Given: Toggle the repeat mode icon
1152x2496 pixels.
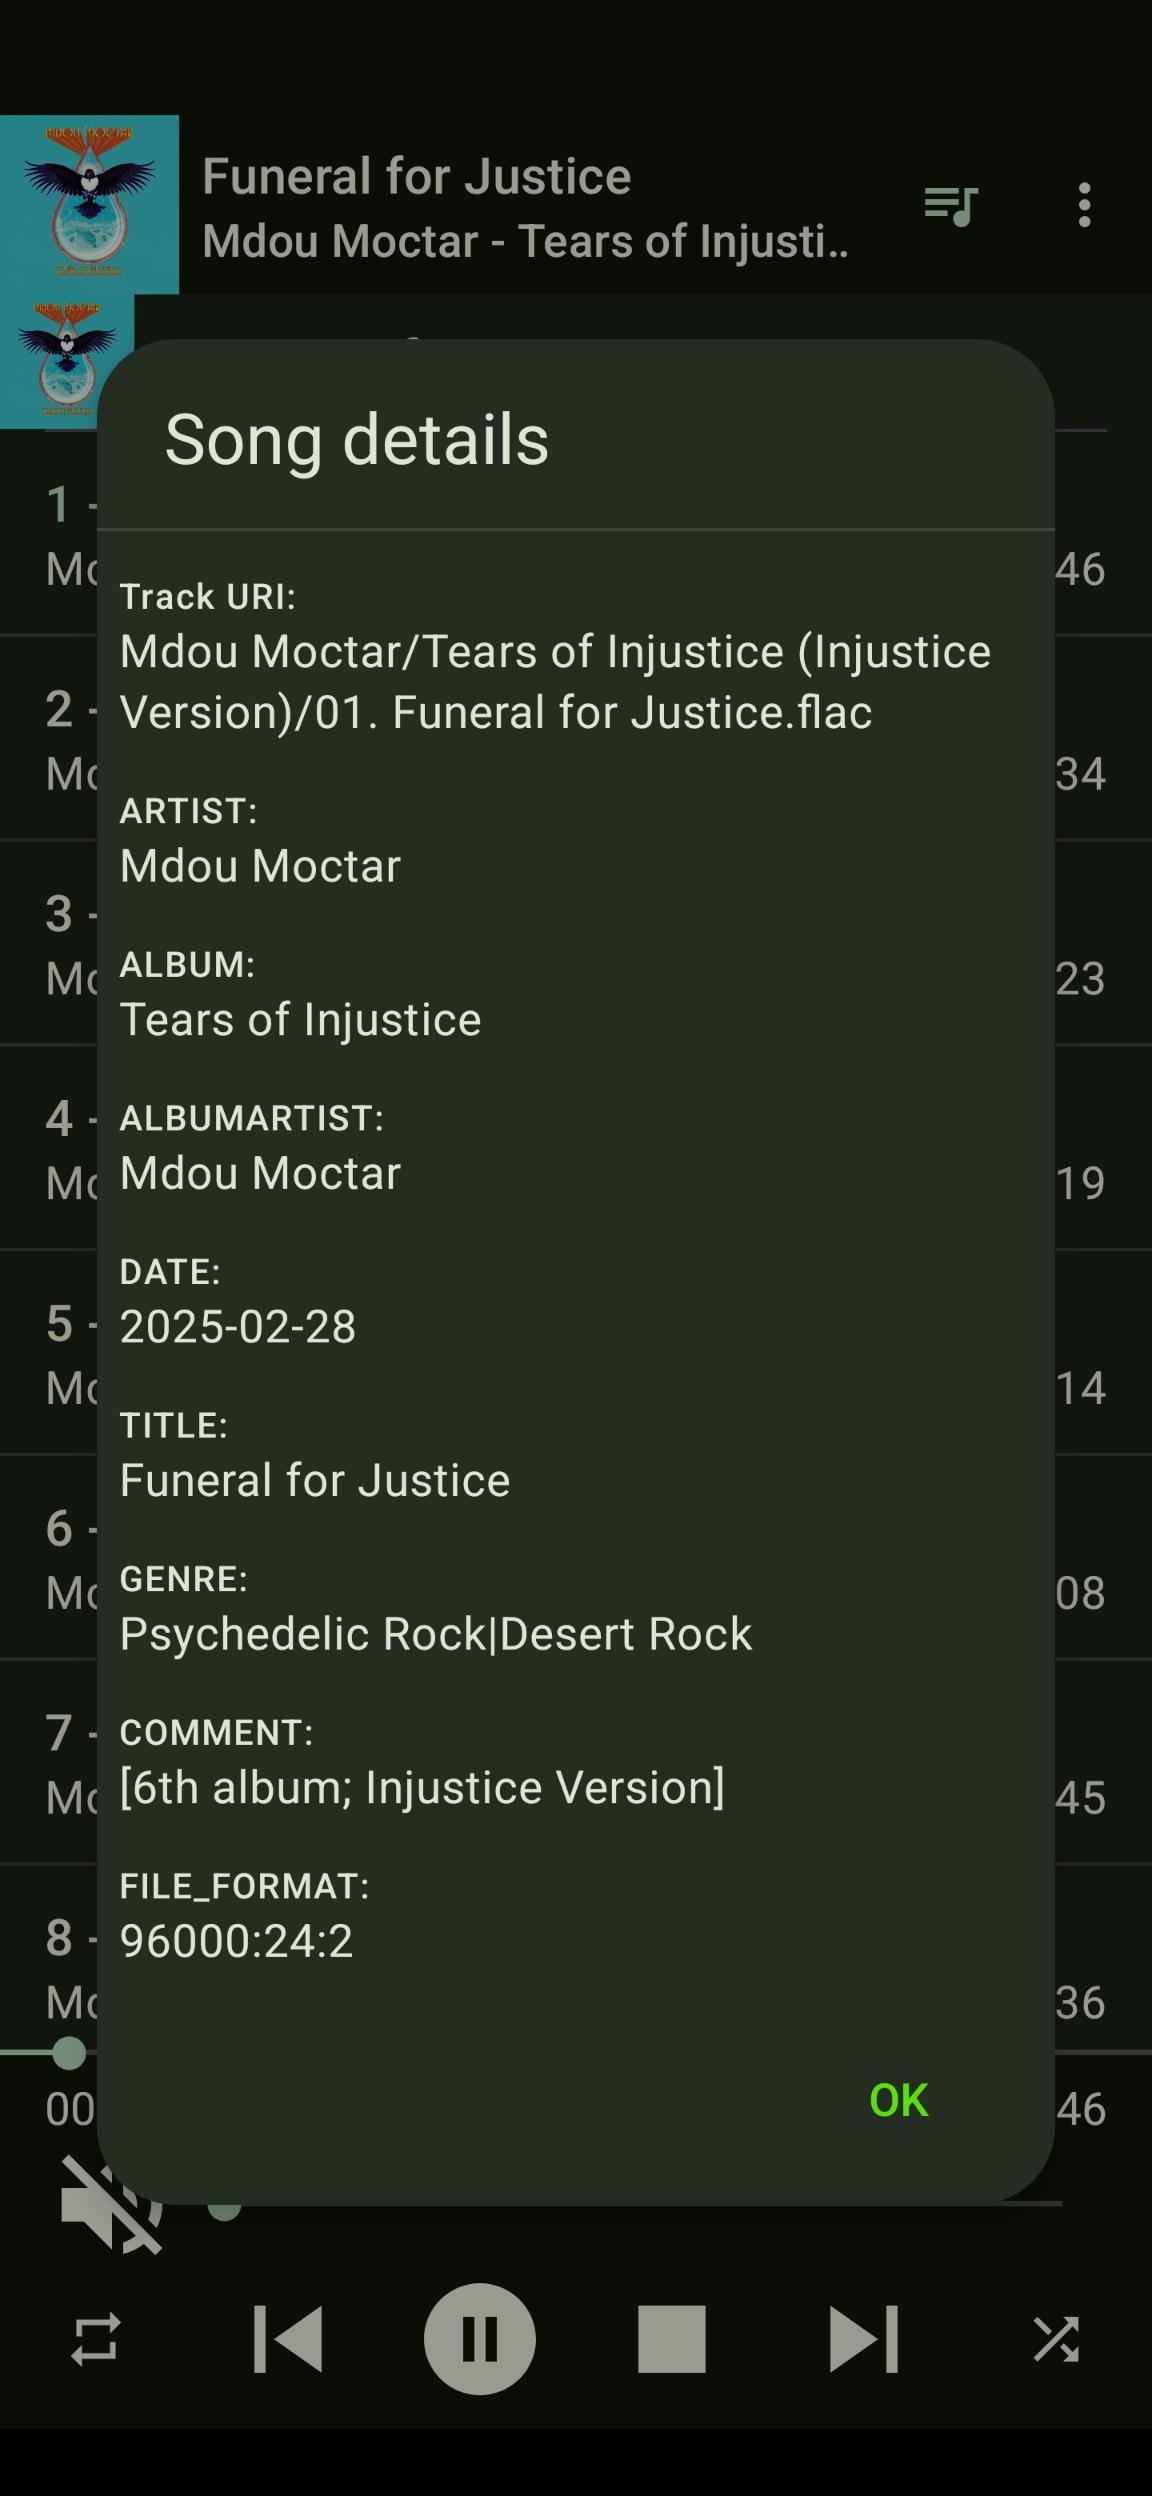Looking at the screenshot, I should tap(96, 2339).
